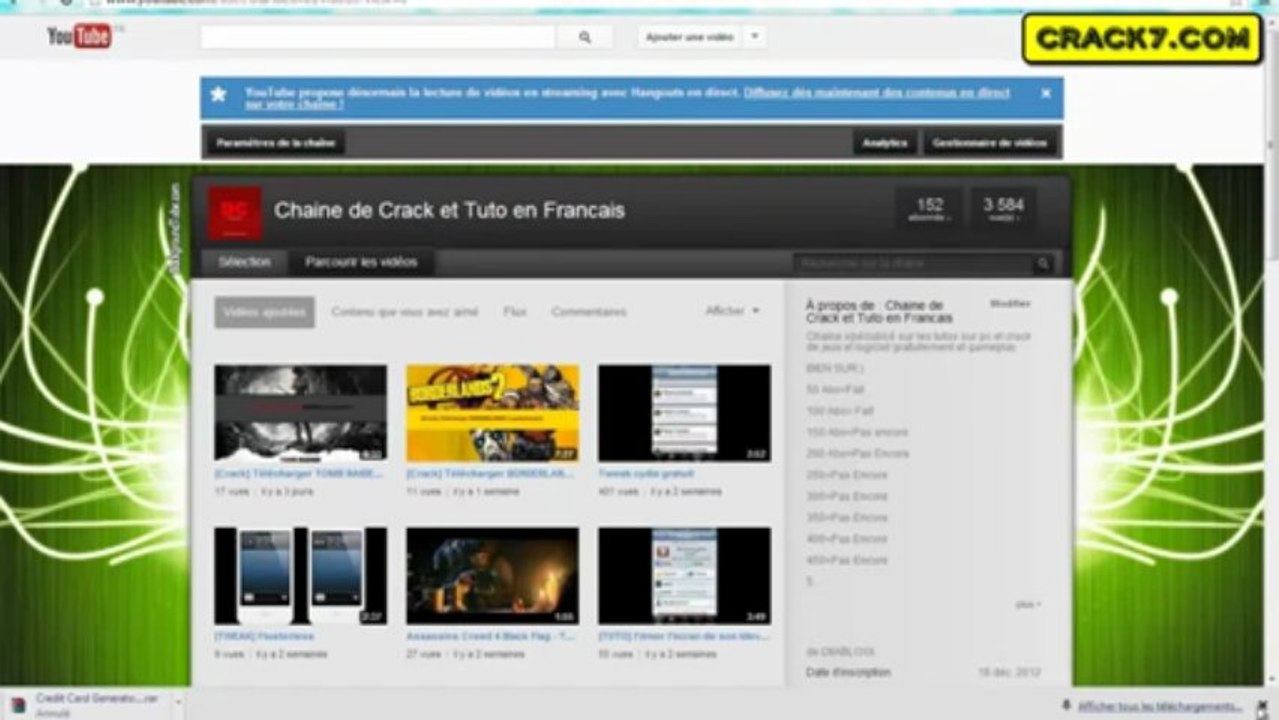Click the channel search field

coord(912,263)
